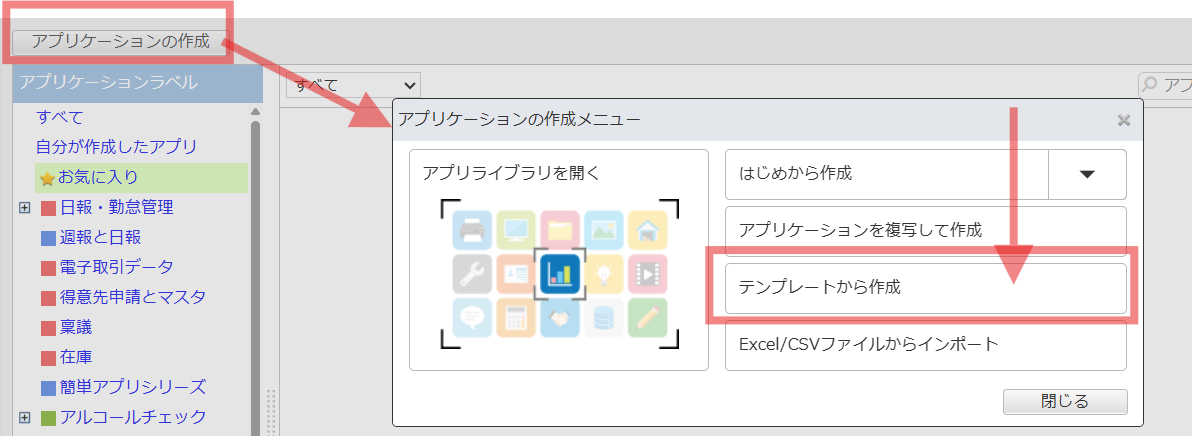The height and width of the screenshot is (436, 1192).
Task: Click the red color label beside 稟議
Action: point(48,328)
